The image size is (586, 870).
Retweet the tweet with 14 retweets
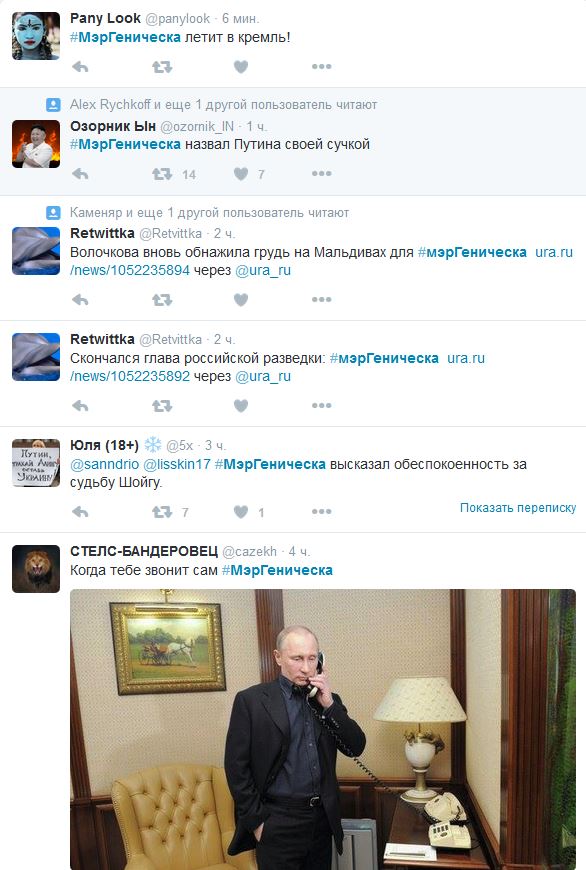click(x=162, y=174)
